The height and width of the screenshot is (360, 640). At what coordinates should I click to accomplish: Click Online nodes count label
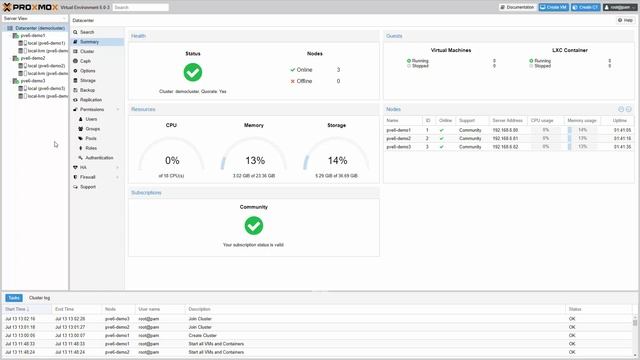point(304,70)
